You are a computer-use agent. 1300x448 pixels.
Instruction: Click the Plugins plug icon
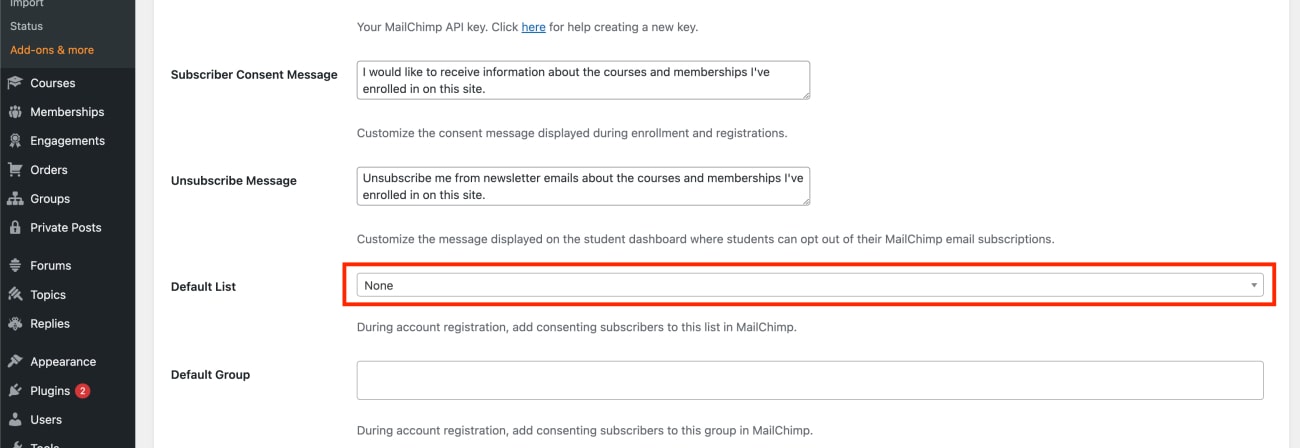click(x=15, y=391)
